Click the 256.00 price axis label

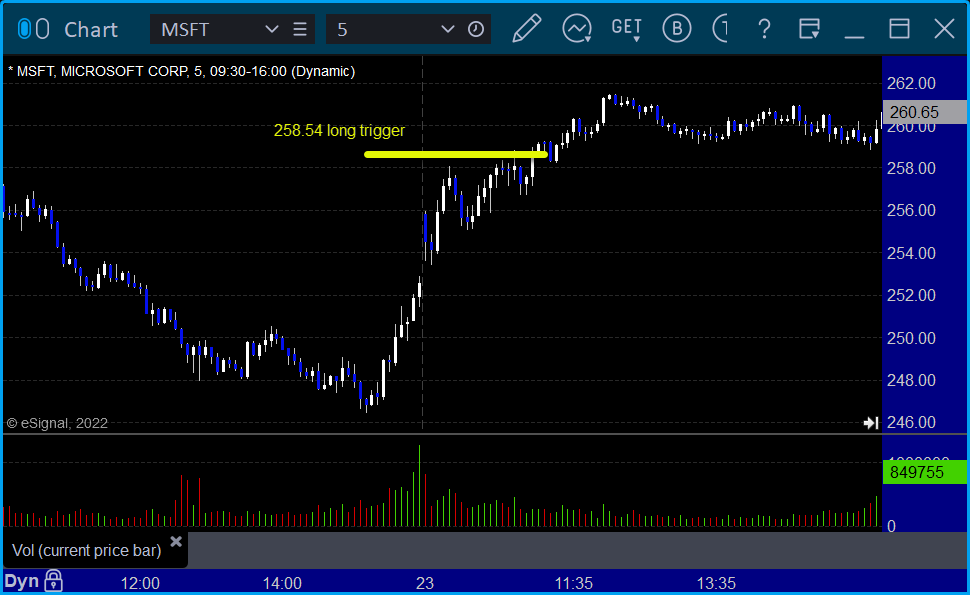click(911, 210)
